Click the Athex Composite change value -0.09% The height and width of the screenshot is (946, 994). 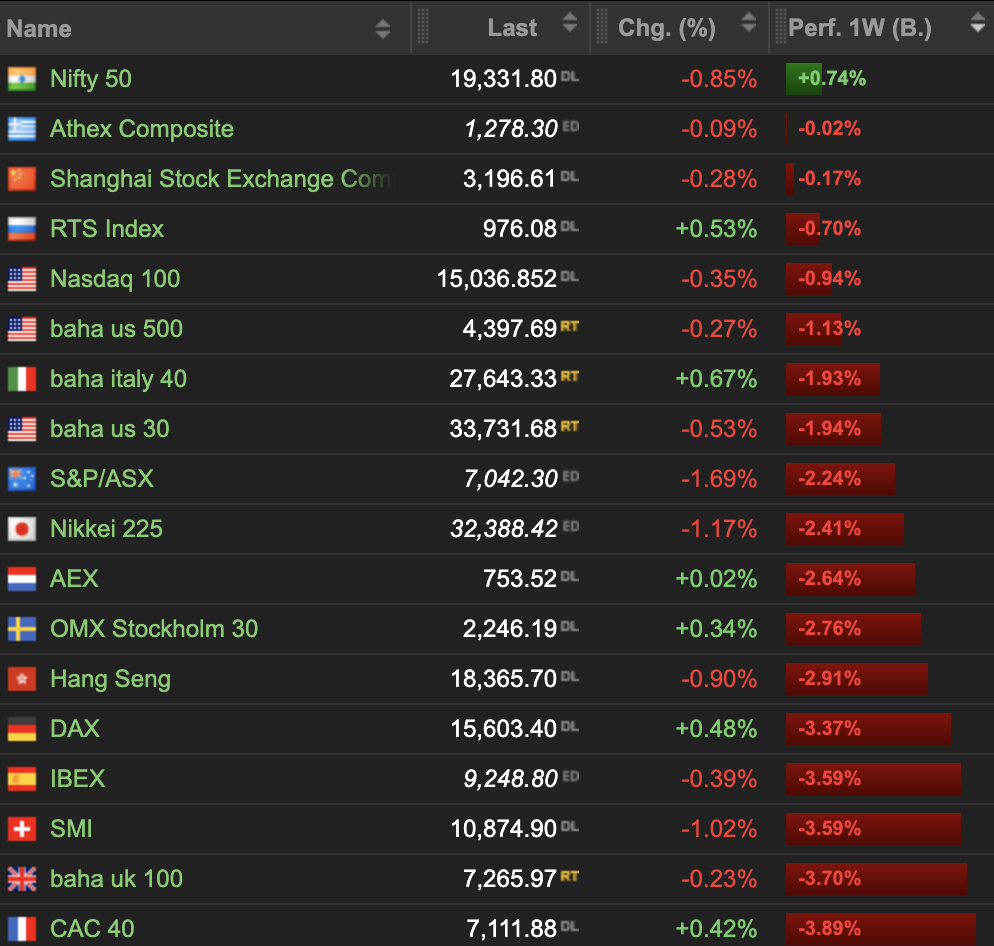pos(719,129)
